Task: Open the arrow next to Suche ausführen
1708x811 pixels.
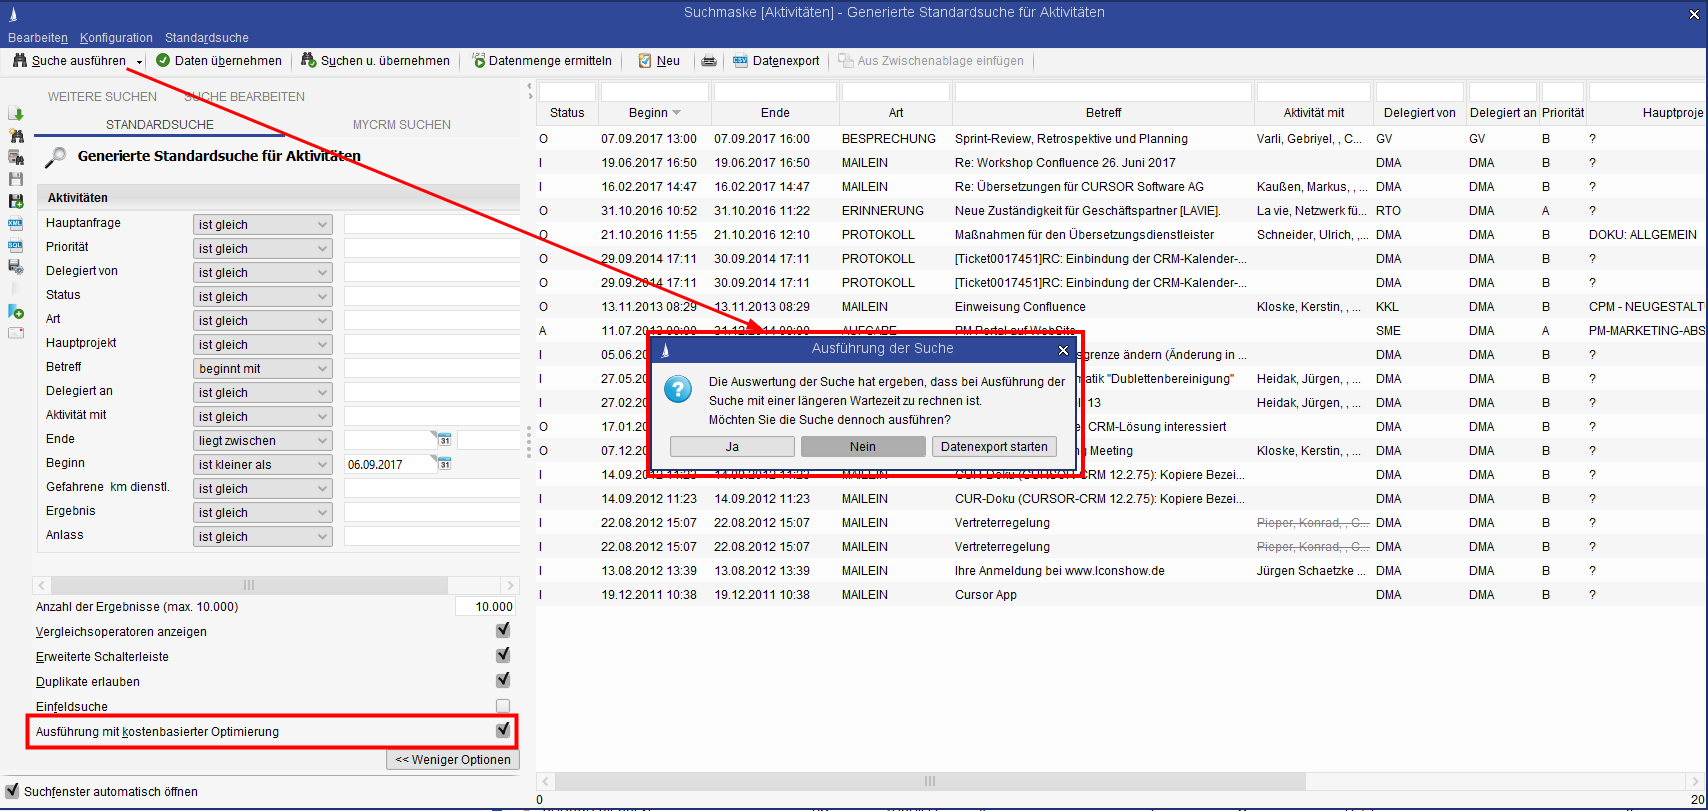Action: [x=140, y=62]
